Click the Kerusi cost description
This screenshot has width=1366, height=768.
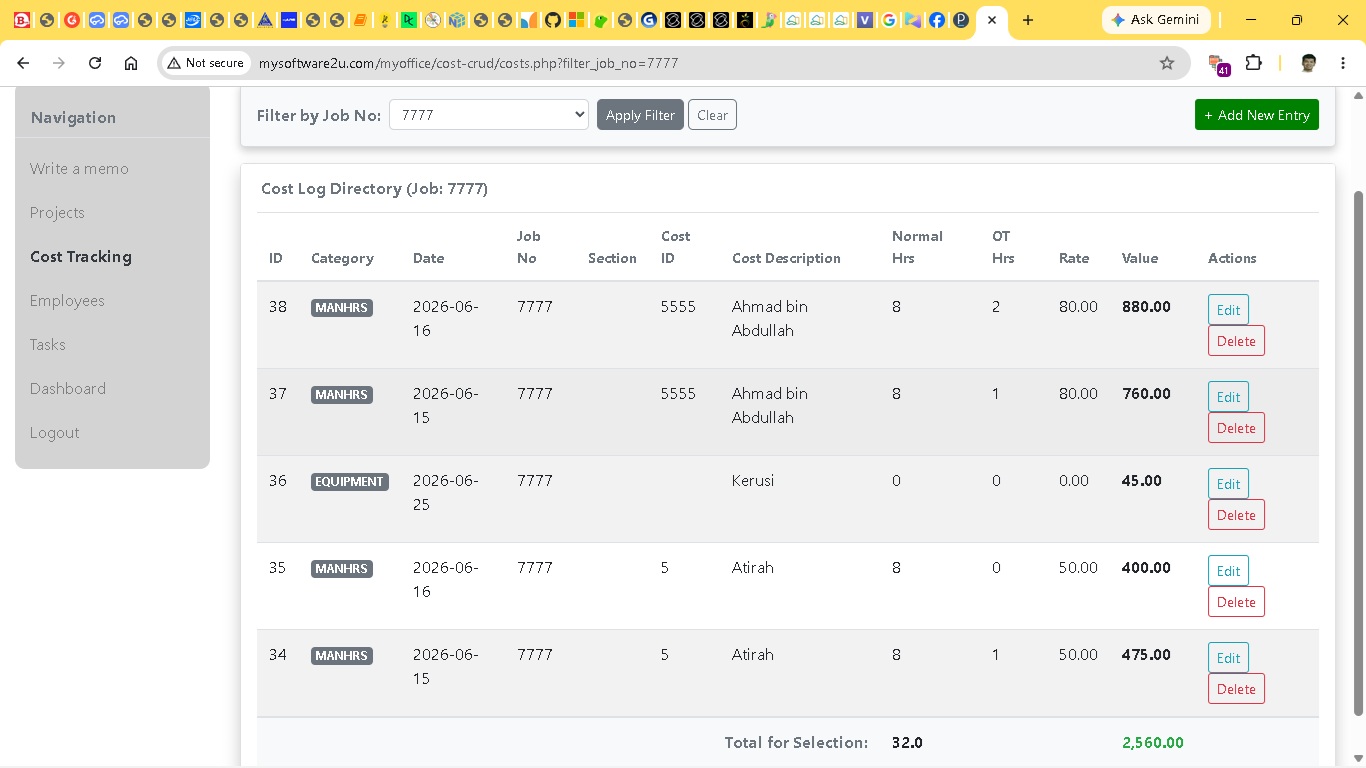click(x=753, y=481)
